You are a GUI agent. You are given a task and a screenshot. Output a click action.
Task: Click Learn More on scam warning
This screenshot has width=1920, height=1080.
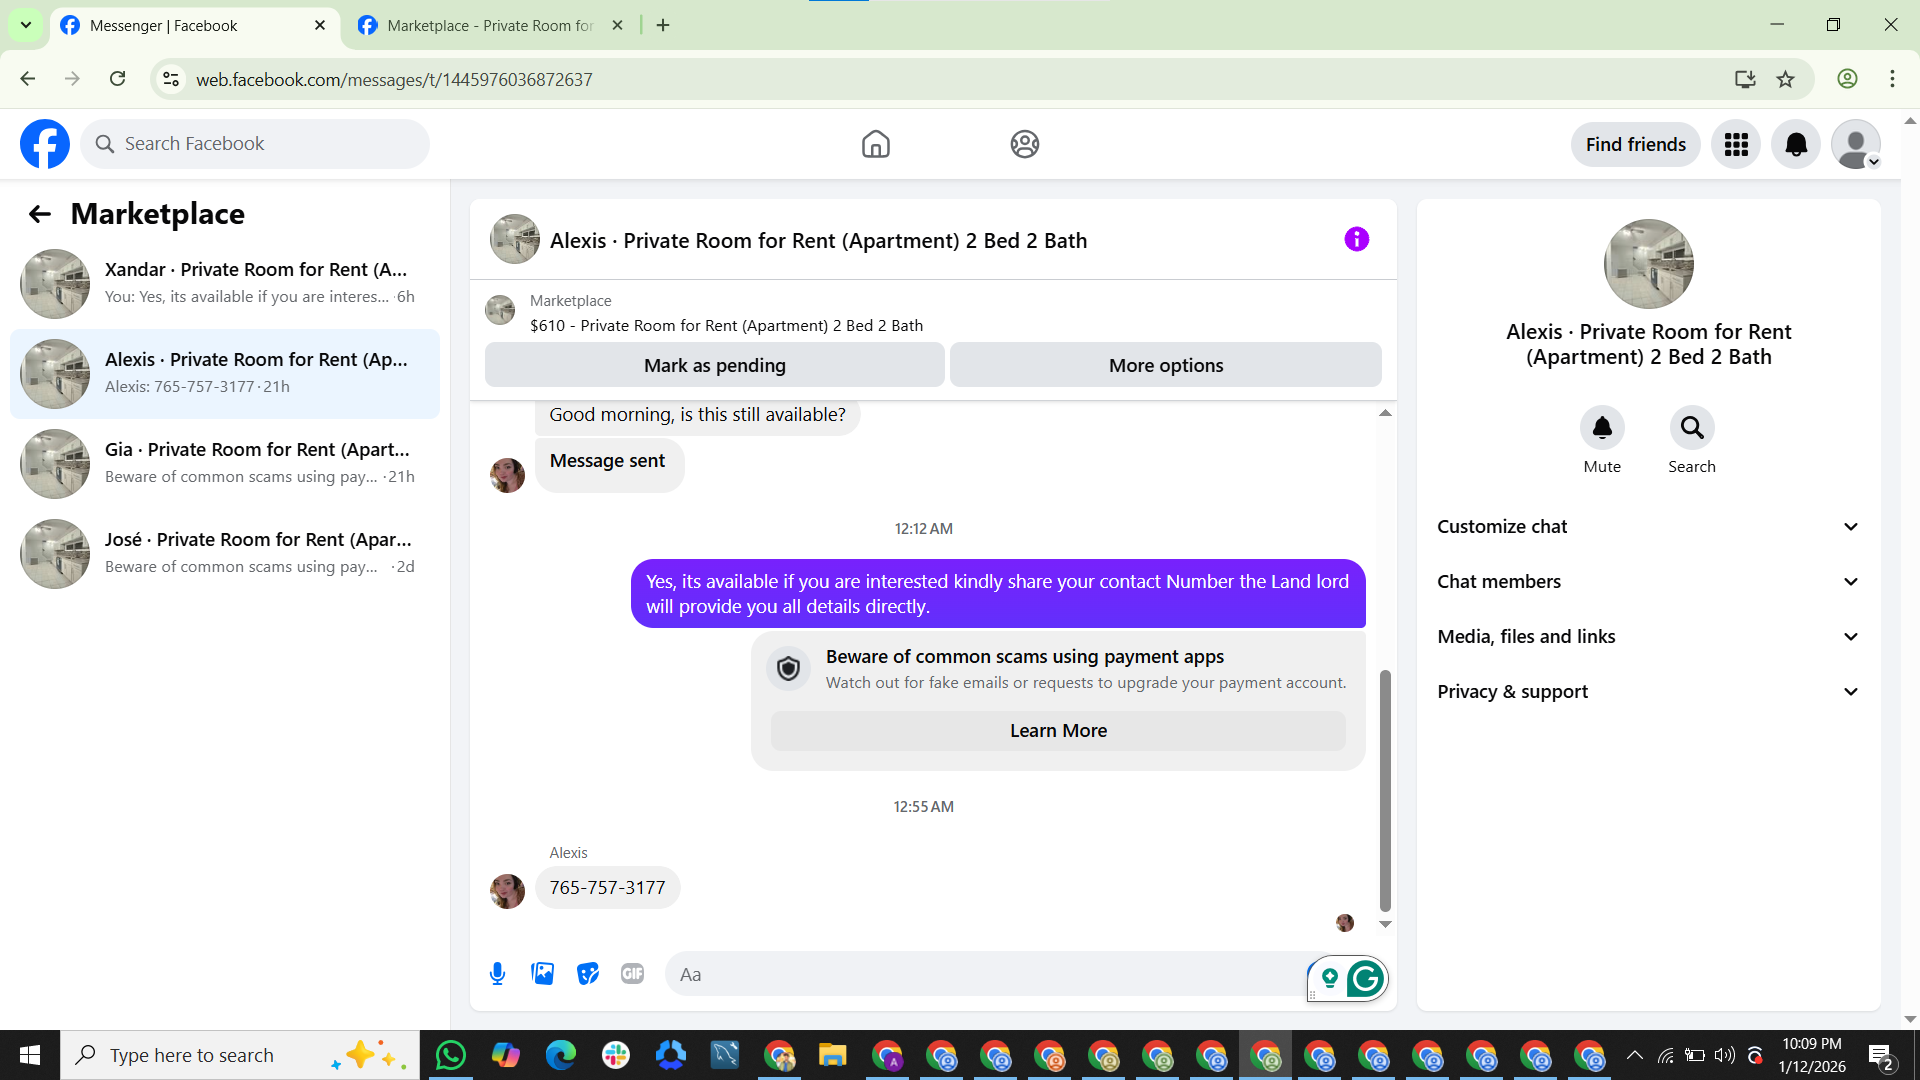coord(1058,731)
